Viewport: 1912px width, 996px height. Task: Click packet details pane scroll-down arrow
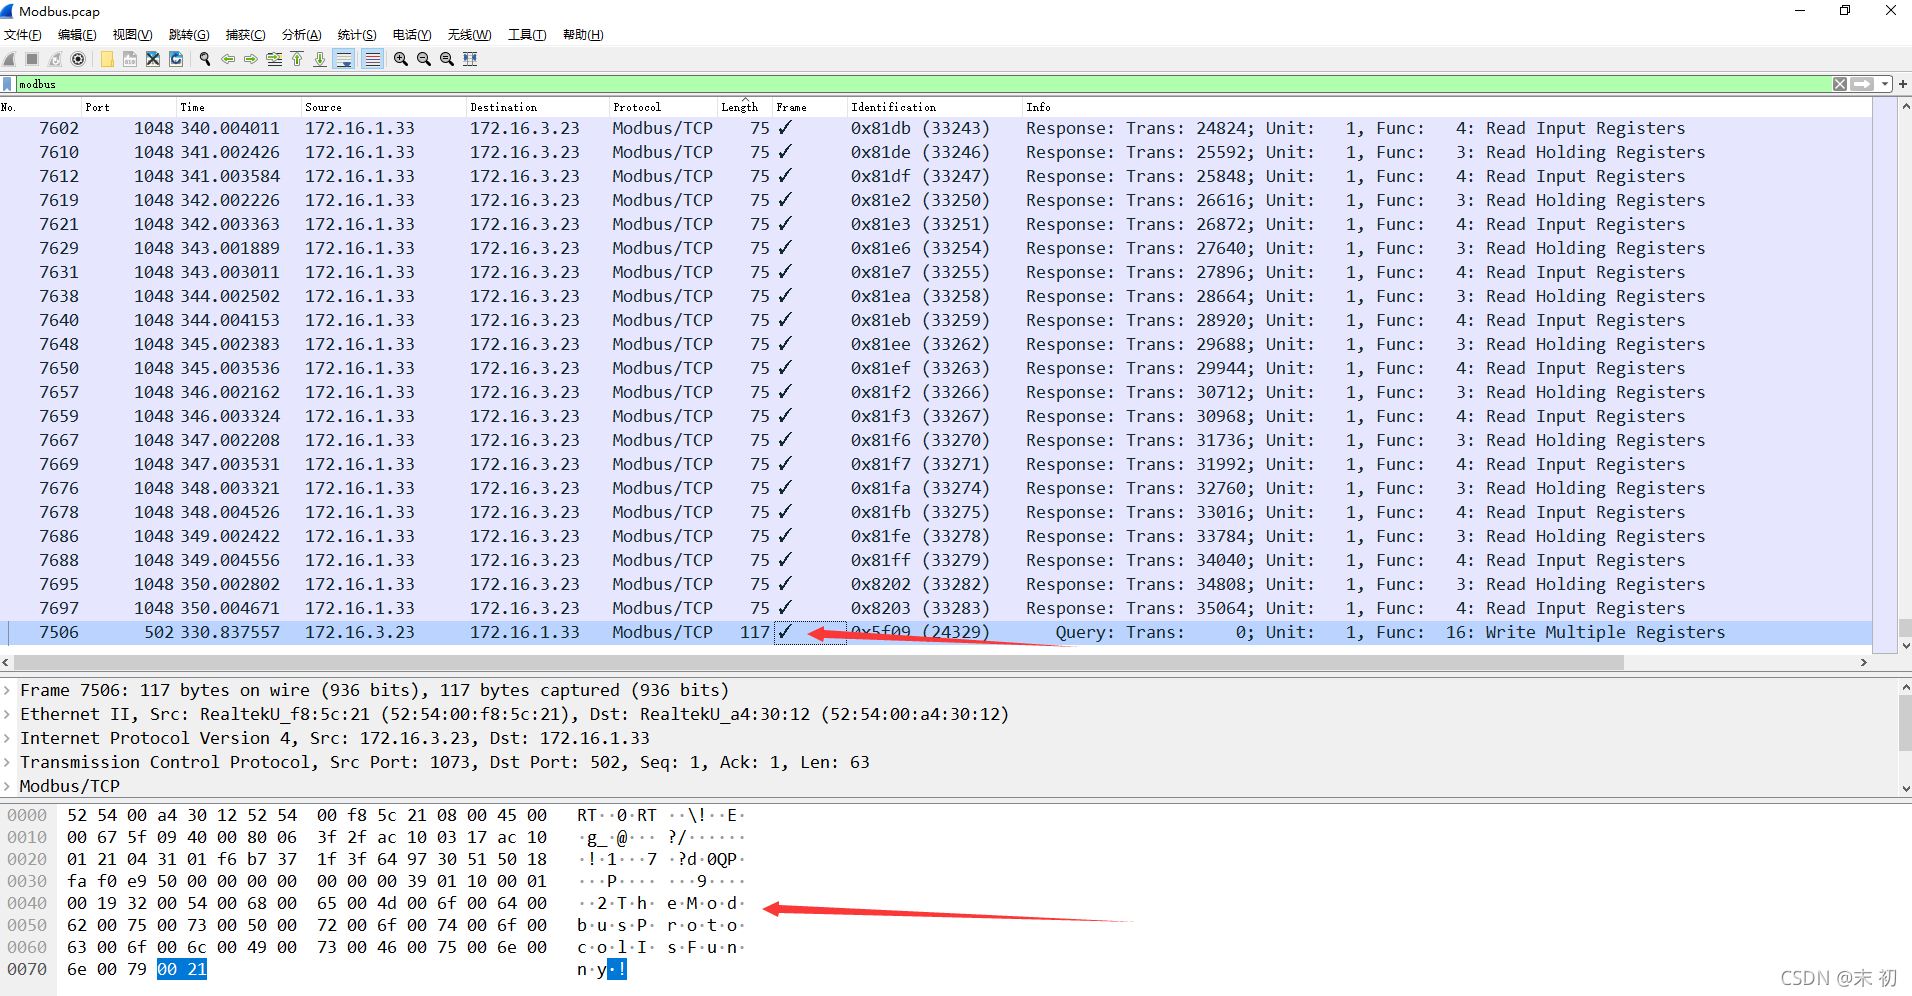click(1905, 788)
